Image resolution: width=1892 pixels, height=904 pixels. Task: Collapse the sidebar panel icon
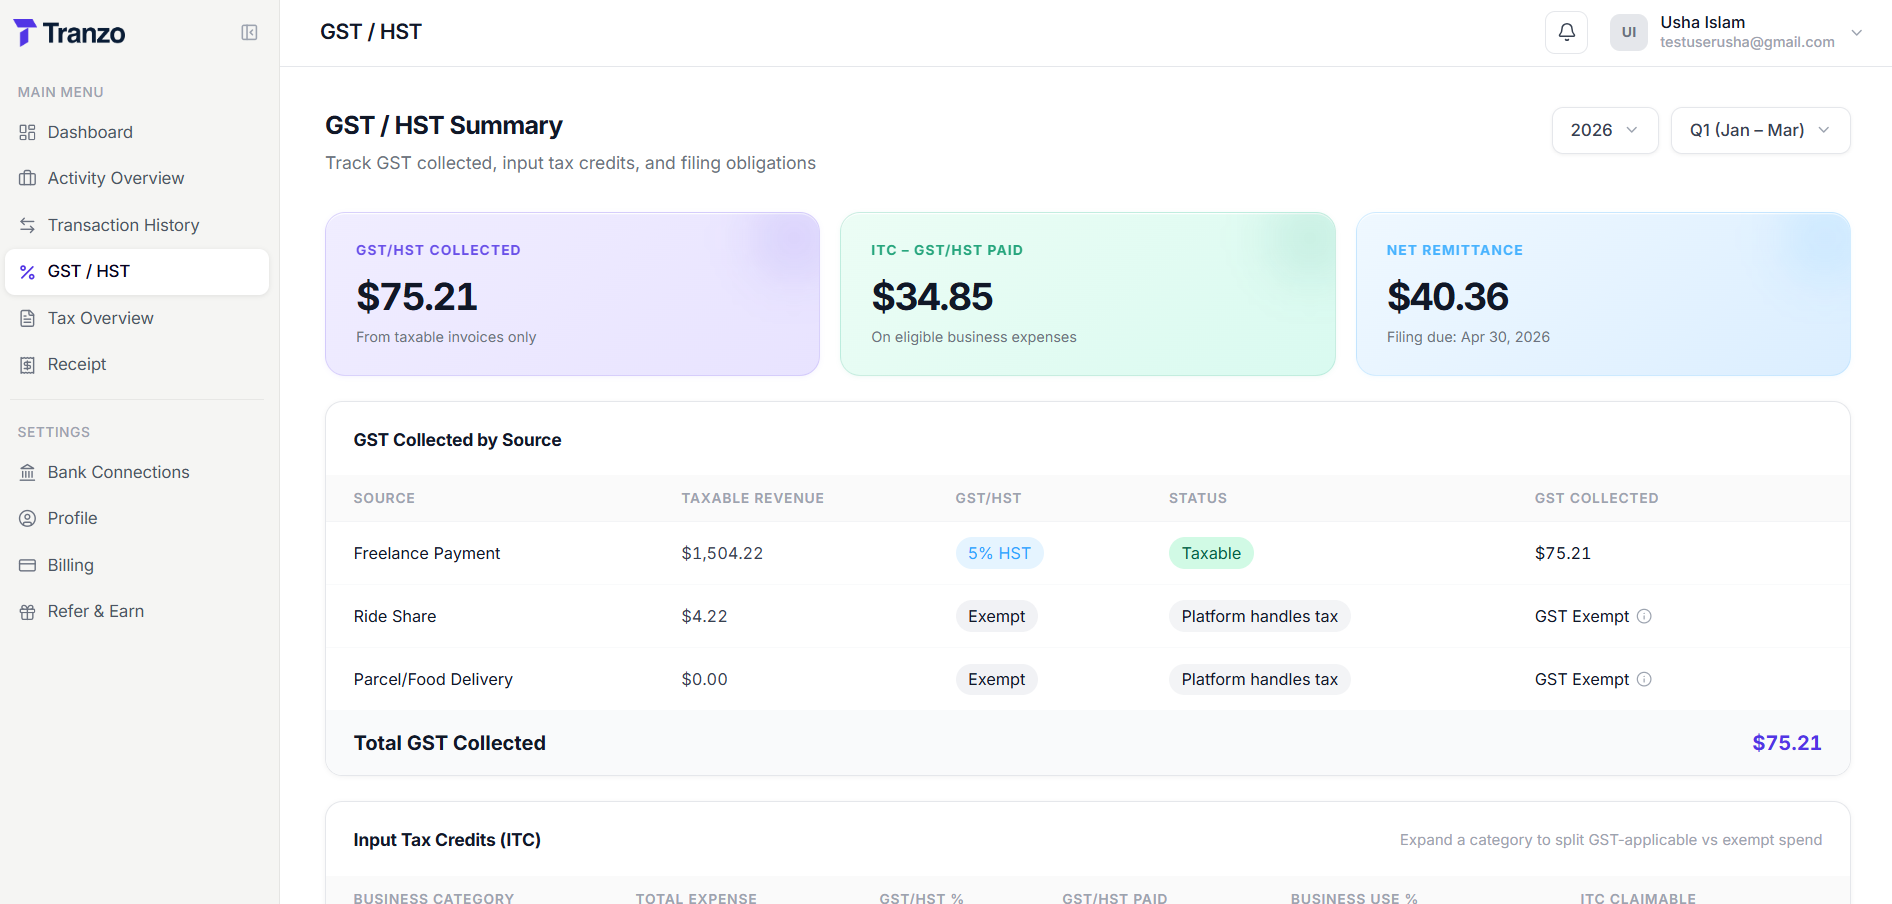tap(250, 33)
